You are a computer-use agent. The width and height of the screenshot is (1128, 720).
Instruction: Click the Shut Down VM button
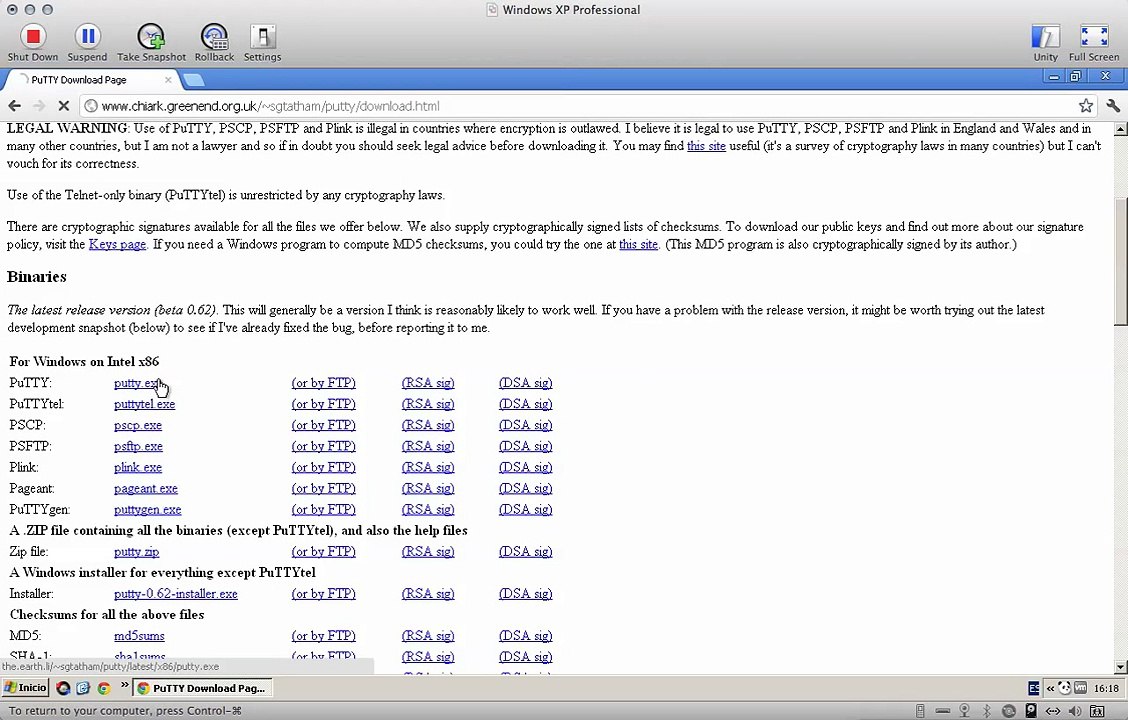pyautogui.click(x=32, y=42)
